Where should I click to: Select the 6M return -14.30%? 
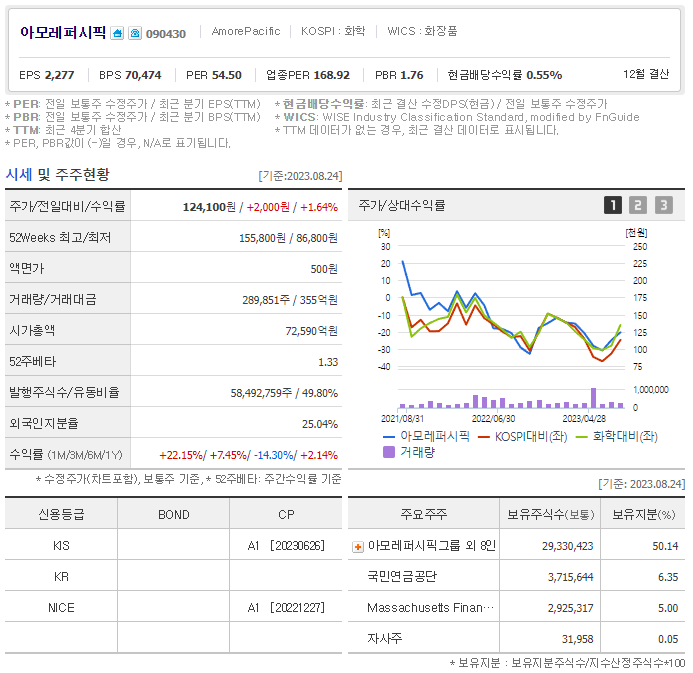click(x=274, y=455)
